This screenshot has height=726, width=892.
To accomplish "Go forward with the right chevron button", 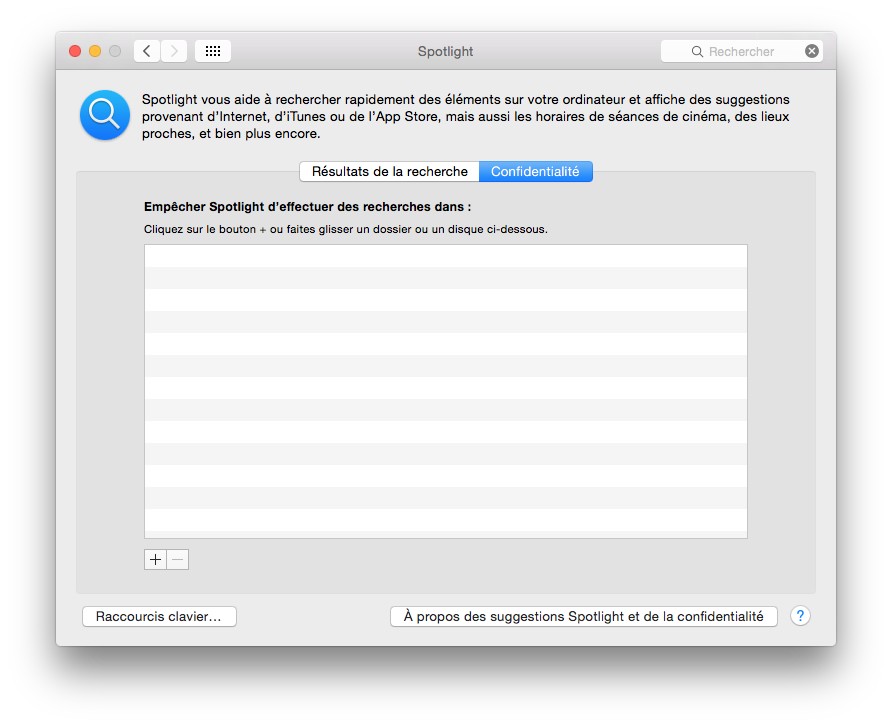I will [x=174, y=51].
